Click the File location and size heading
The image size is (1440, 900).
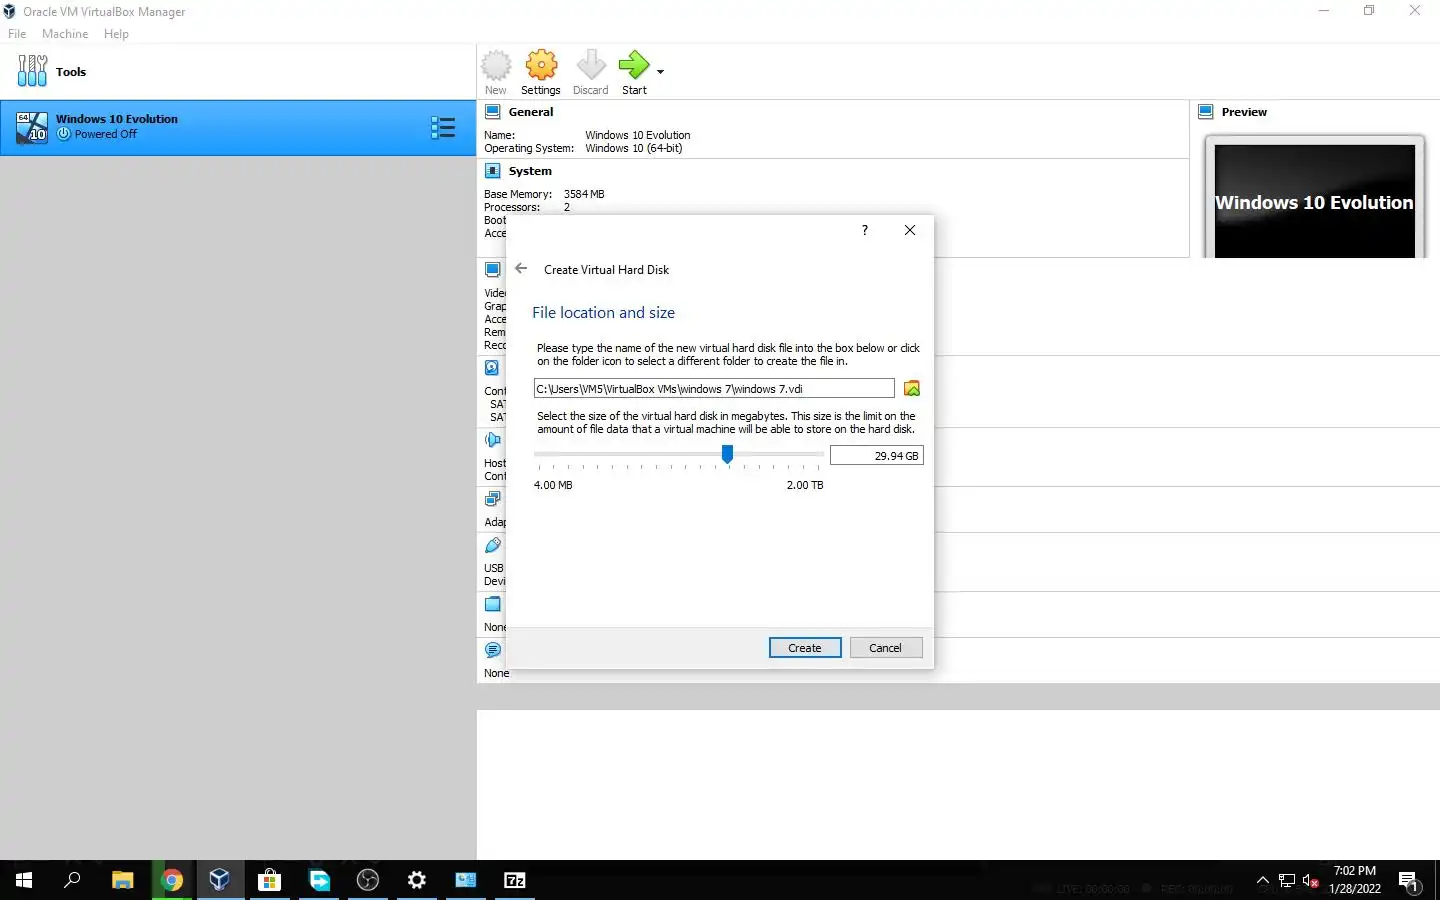[603, 313]
